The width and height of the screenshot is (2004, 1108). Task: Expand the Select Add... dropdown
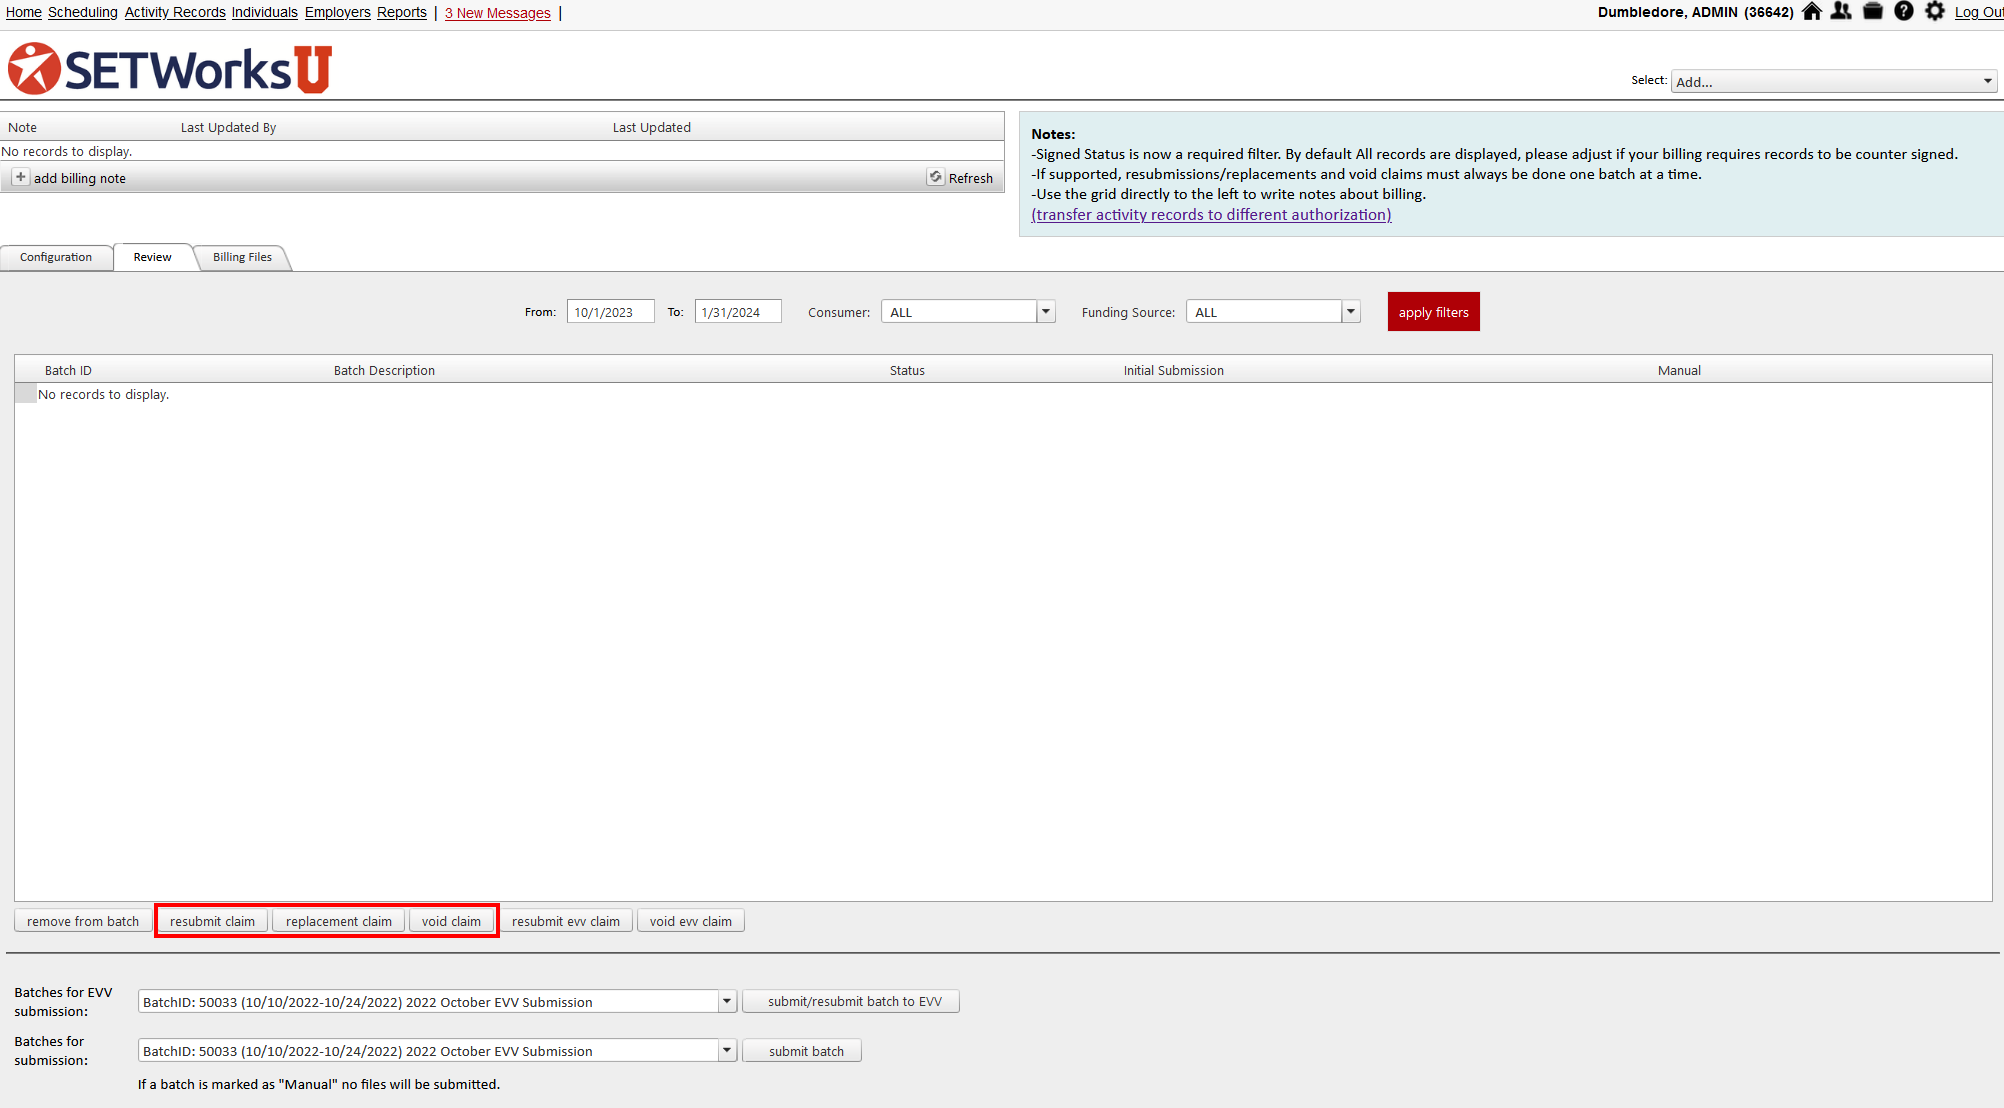tap(1987, 82)
